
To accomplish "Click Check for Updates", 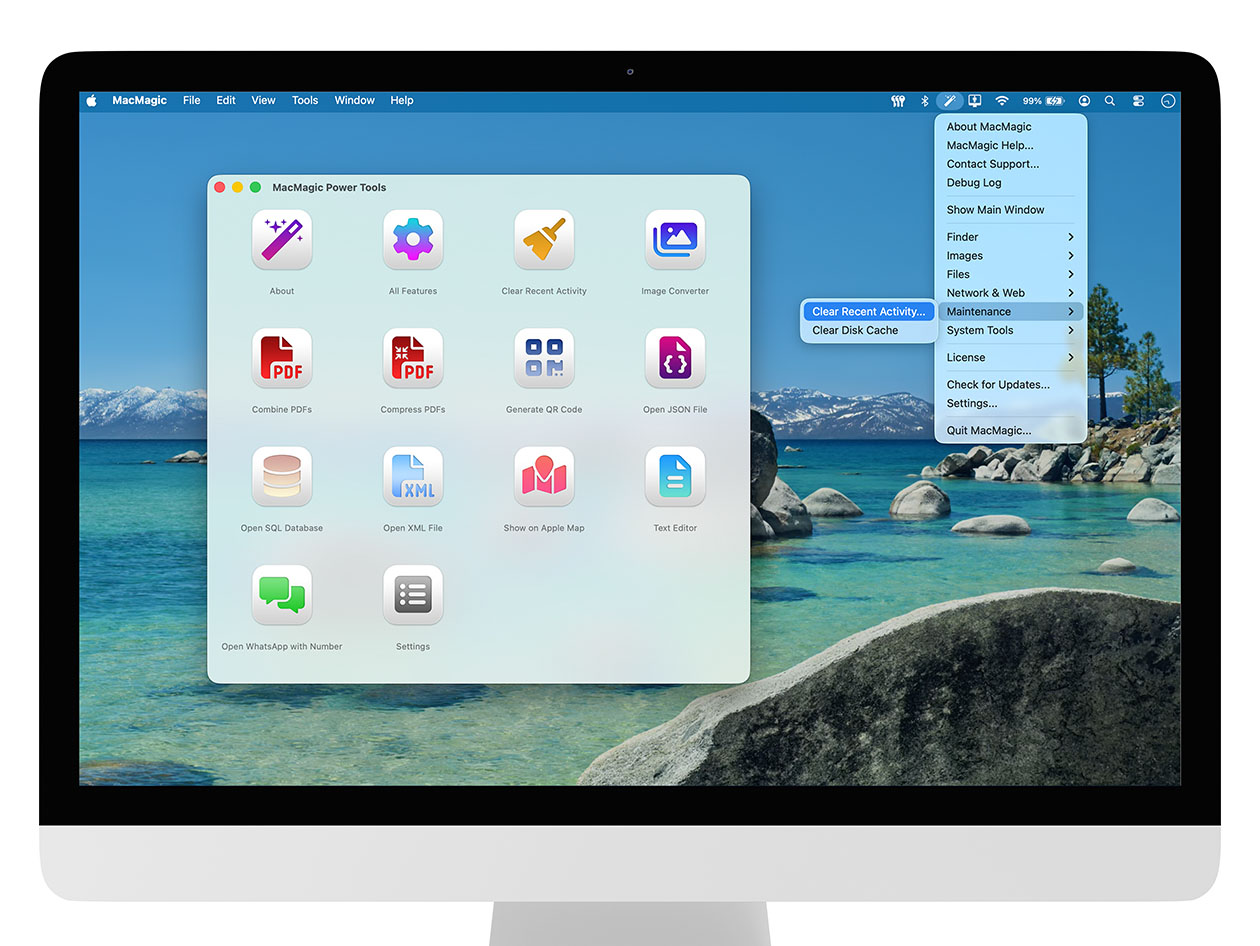I will (998, 384).
